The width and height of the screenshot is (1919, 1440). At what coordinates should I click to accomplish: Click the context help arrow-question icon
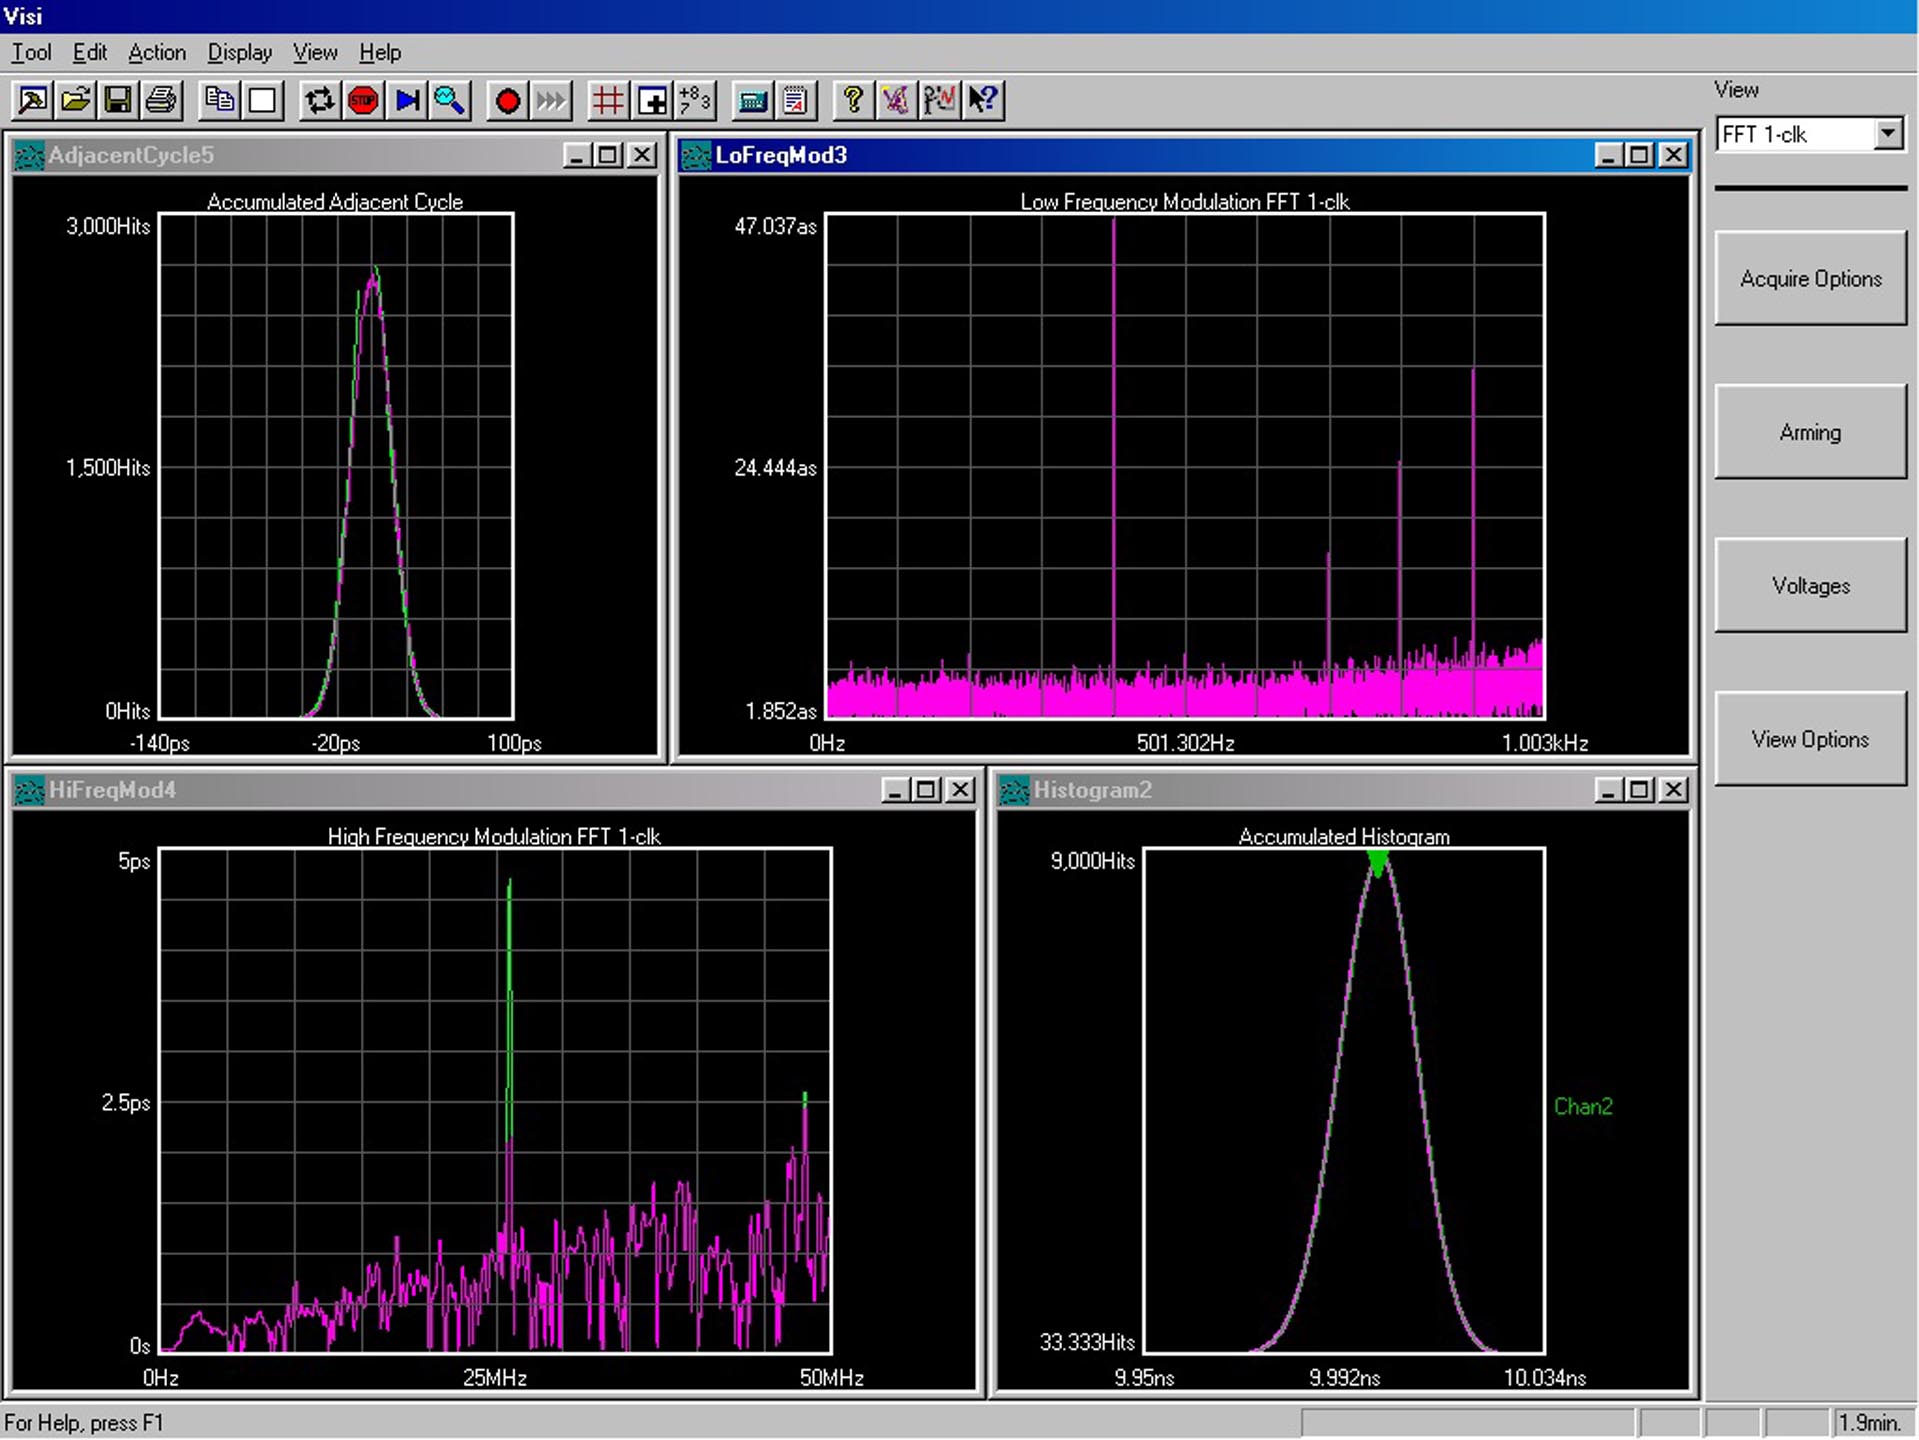click(983, 100)
